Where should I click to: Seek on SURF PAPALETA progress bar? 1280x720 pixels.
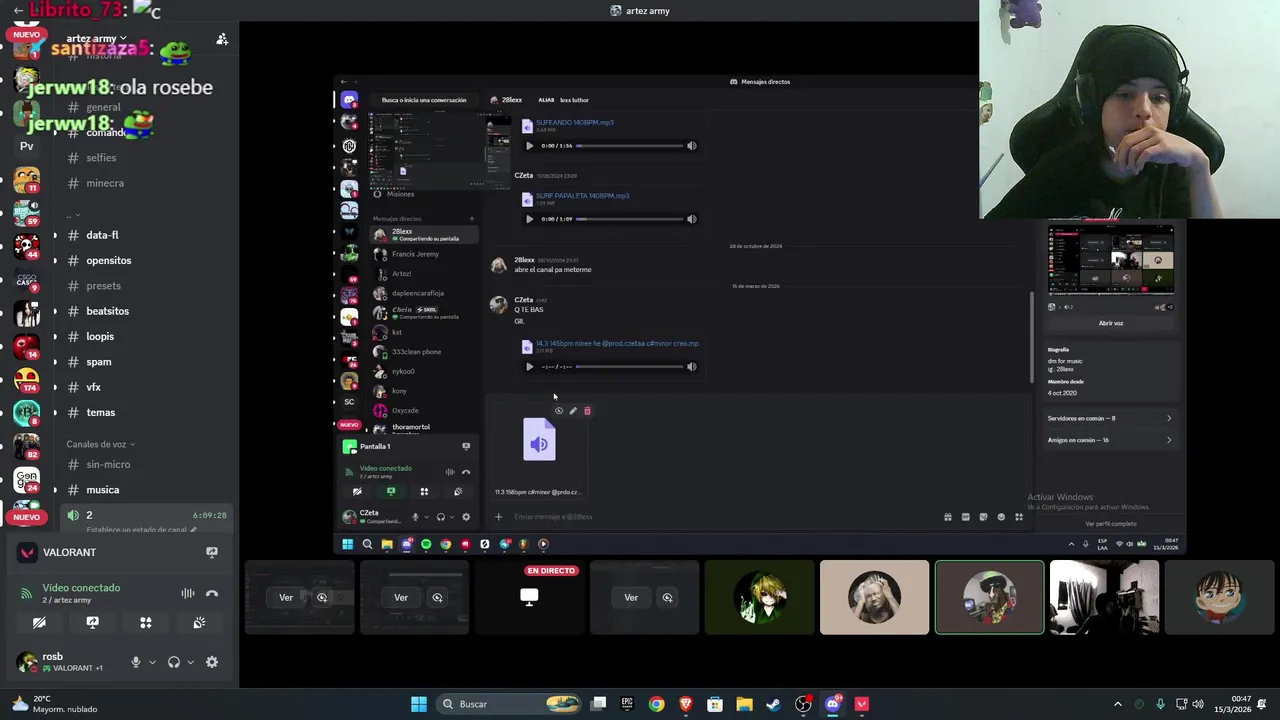coord(629,219)
